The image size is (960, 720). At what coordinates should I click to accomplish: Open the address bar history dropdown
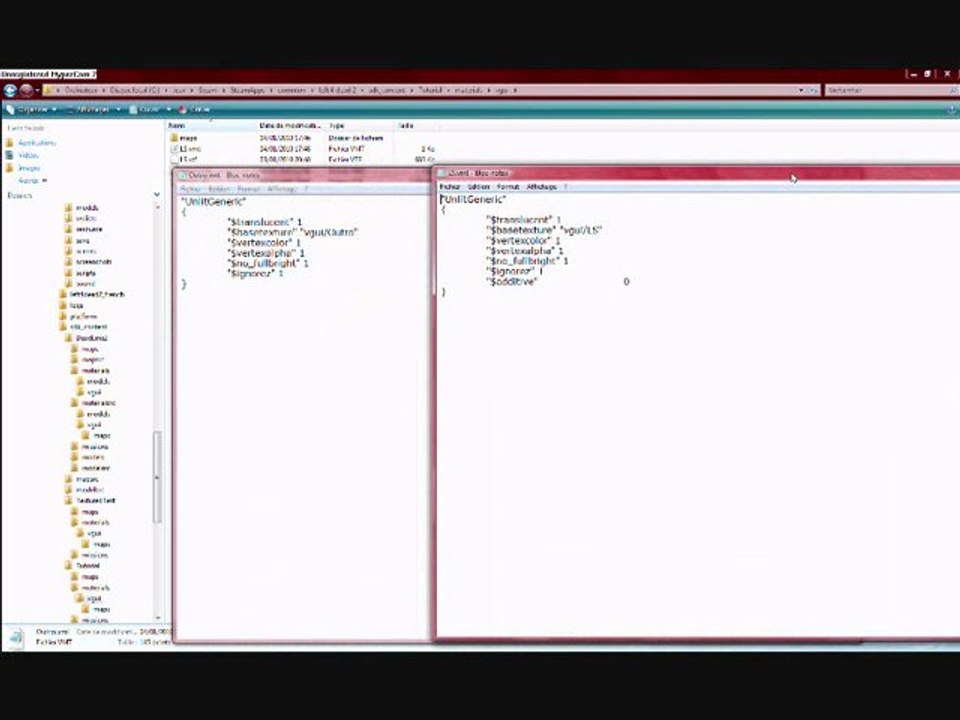[x=801, y=90]
